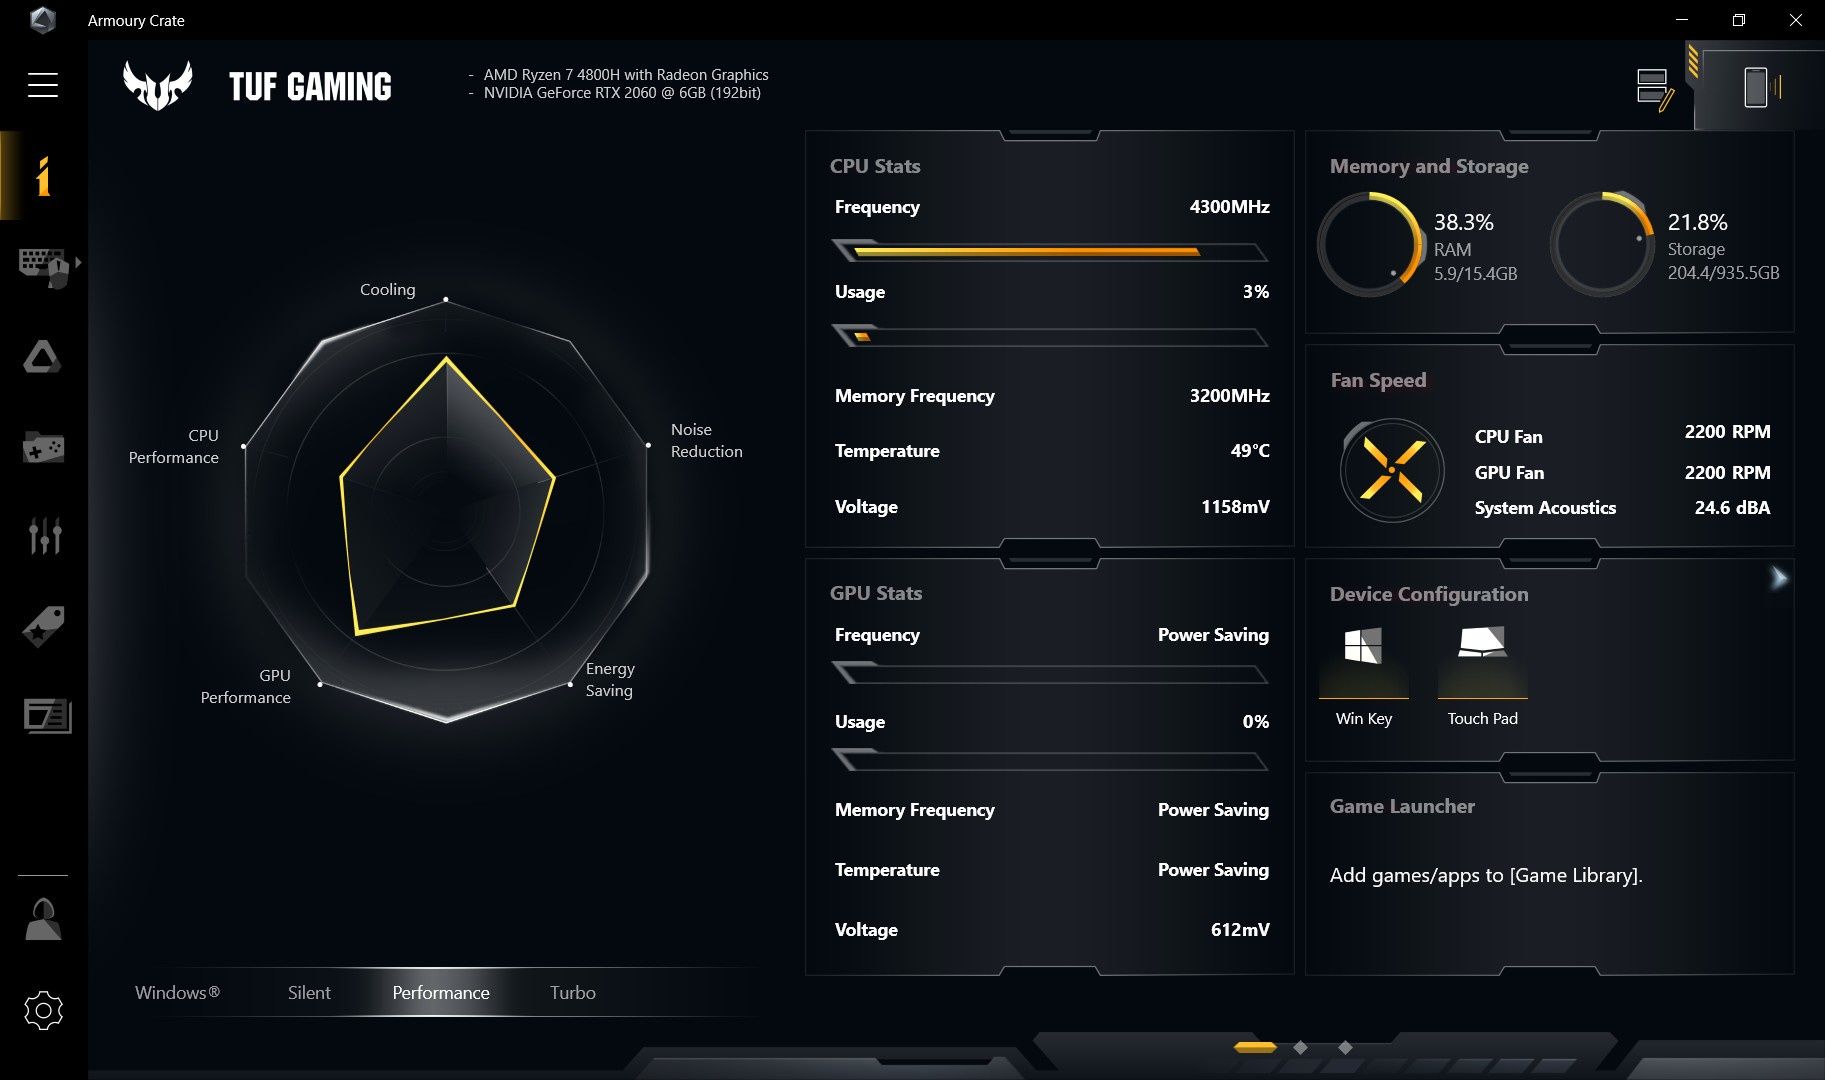Click the Cooling label on radar chart
This screenshot has width=1825, height=1080.
pyautogui.click(x=387, y=289)
